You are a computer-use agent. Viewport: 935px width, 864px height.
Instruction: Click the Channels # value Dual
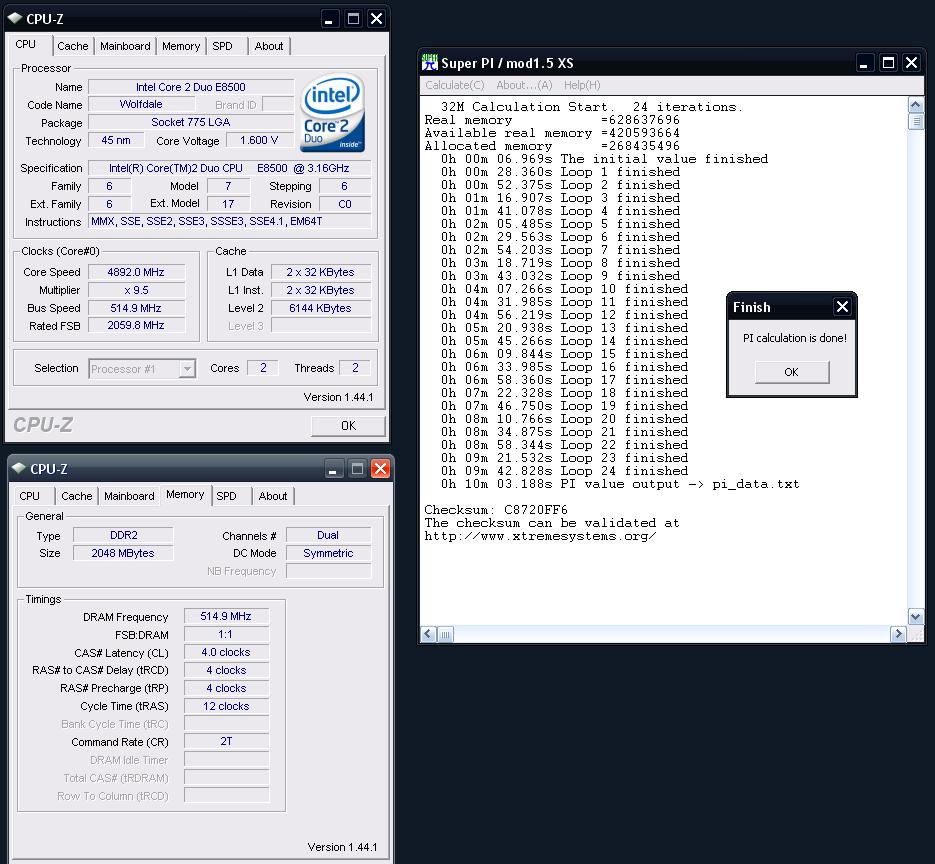pos(328,535)
